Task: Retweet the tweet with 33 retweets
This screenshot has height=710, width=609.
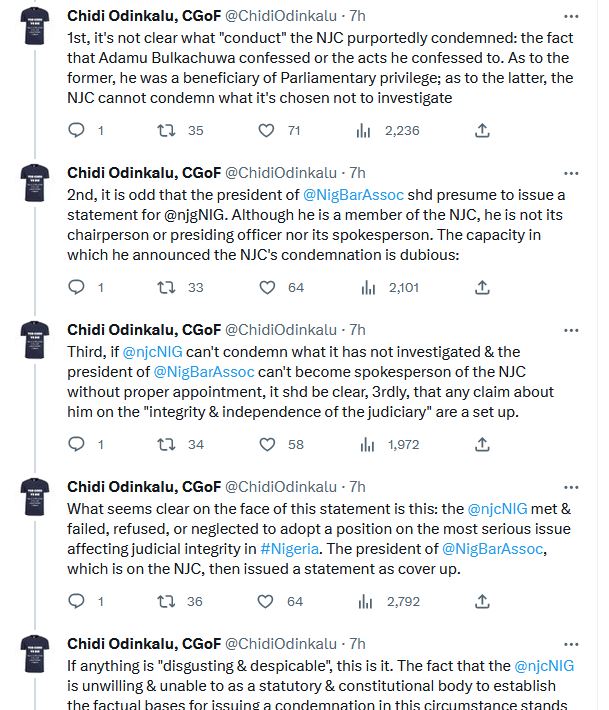Action: pyautogui.click(x=172, y=287)
